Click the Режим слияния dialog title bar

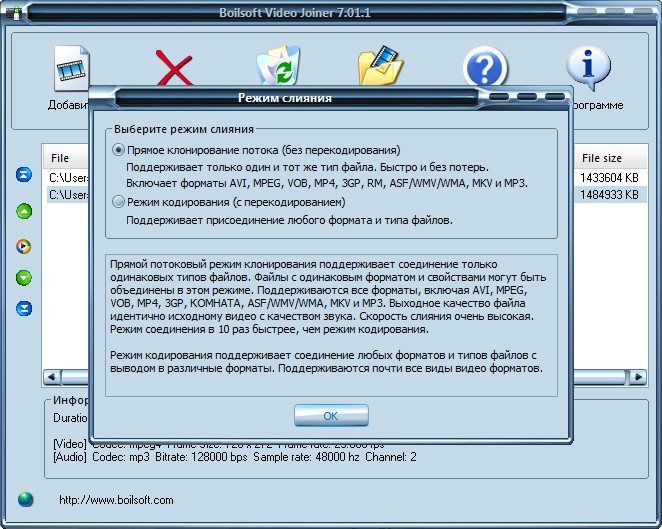[x=284, y=98]
